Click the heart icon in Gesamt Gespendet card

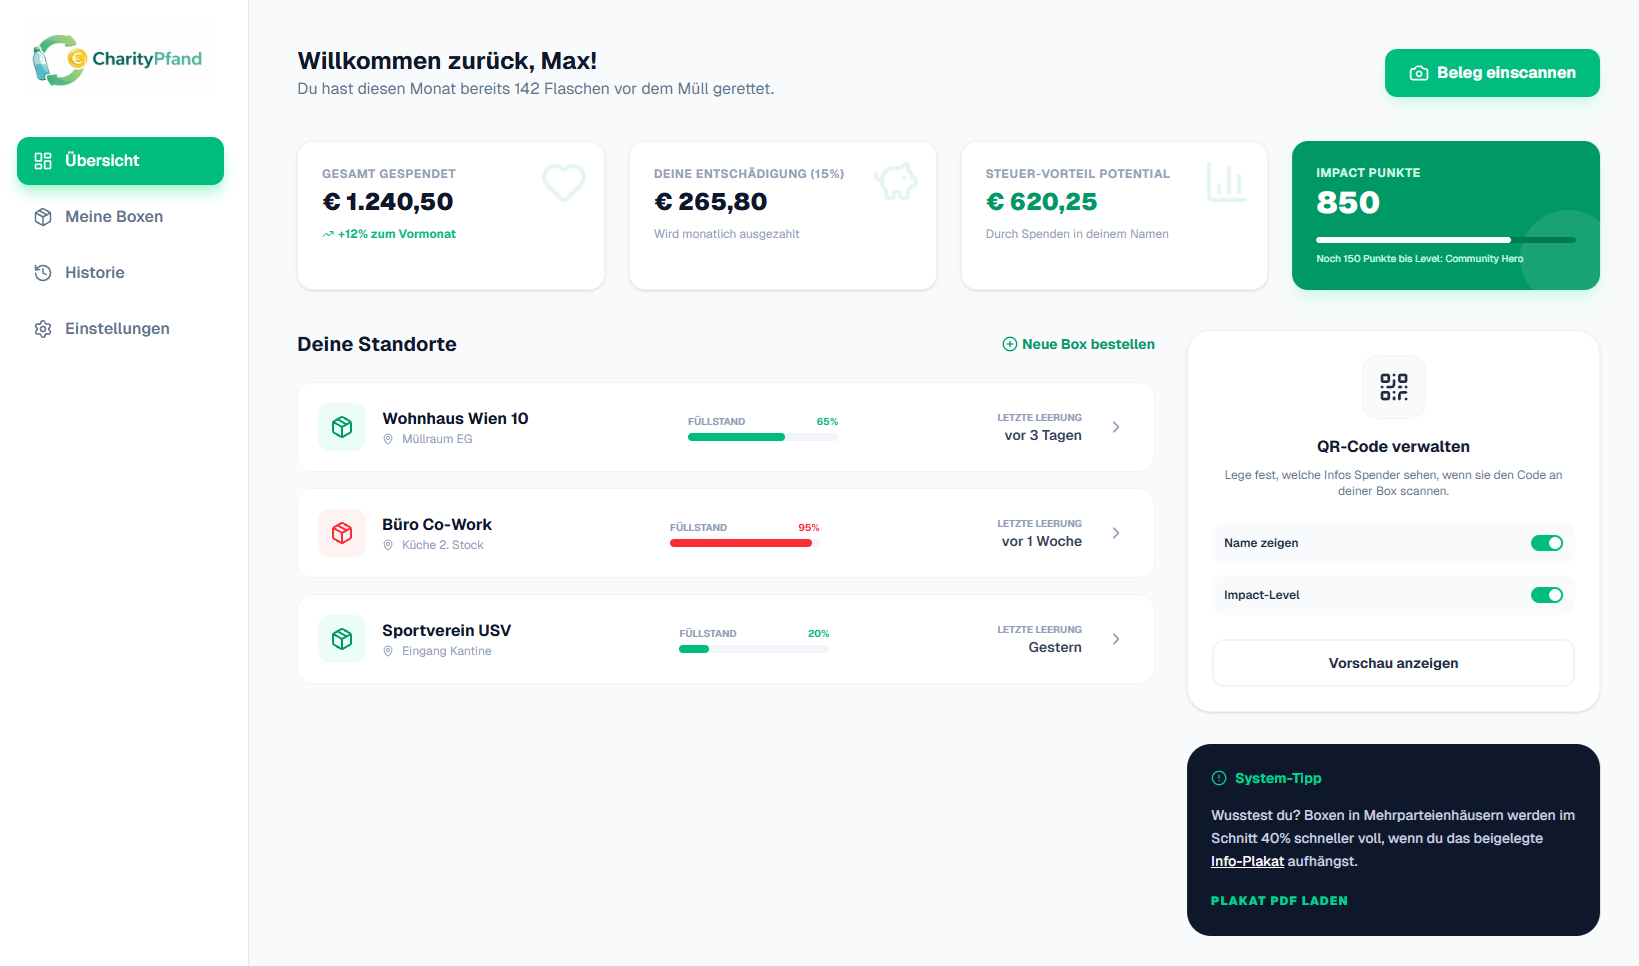[563, 182]
